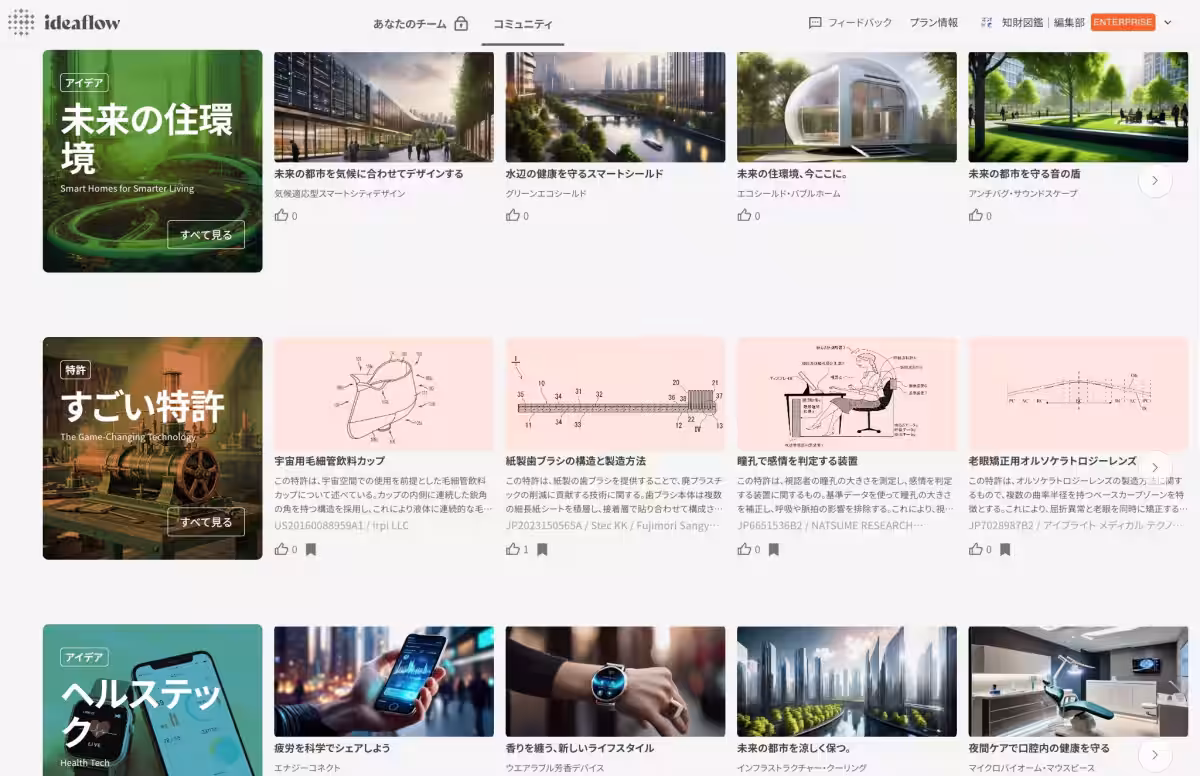
Task: Open the 水辺の健康を守るスマートシールド thumbnail
Action: (615, 107)
